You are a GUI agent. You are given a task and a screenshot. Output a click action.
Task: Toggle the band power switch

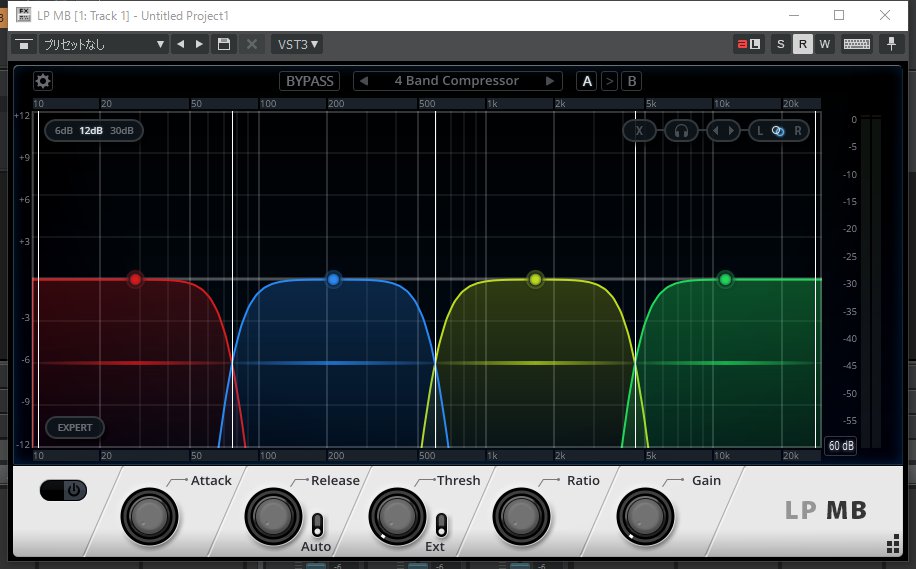63,490
